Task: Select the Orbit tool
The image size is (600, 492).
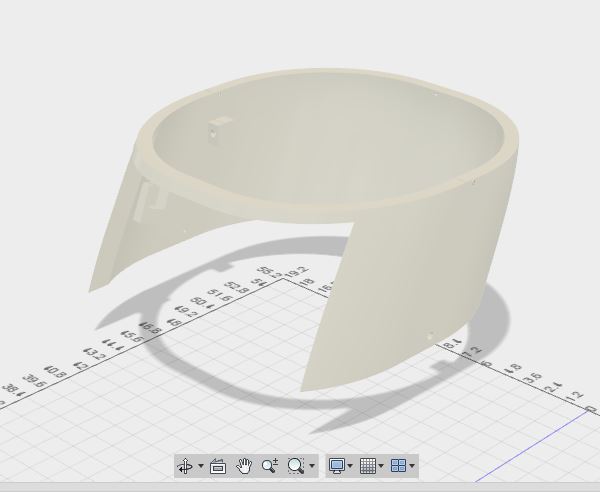Action: pos(186,466)
